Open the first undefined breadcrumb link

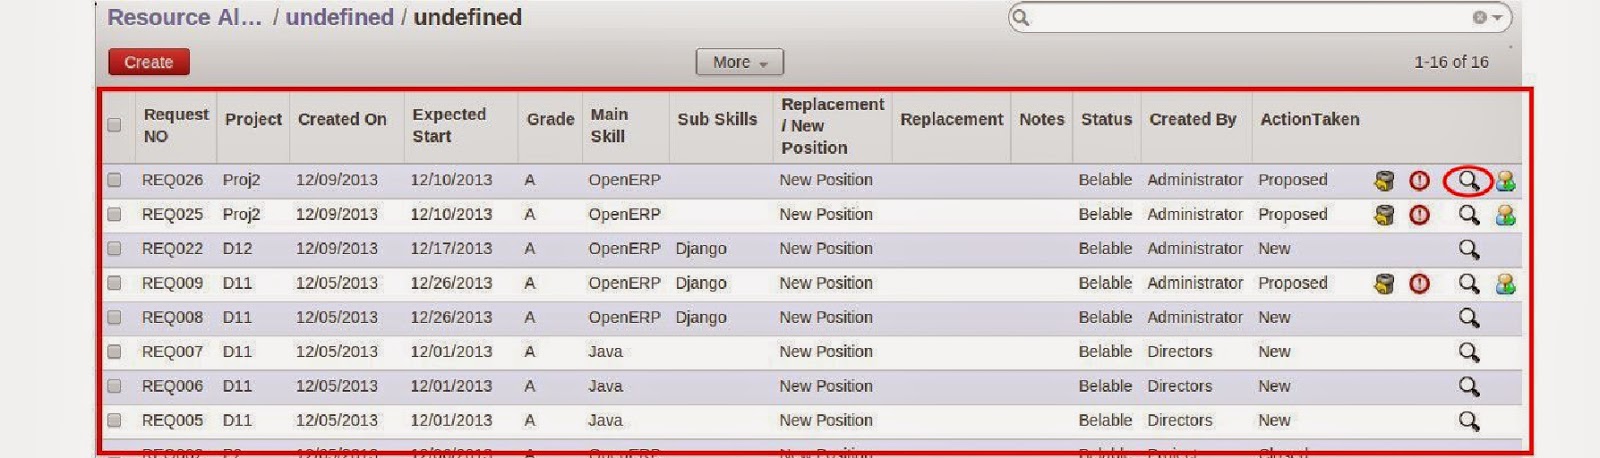click(339, 18)
